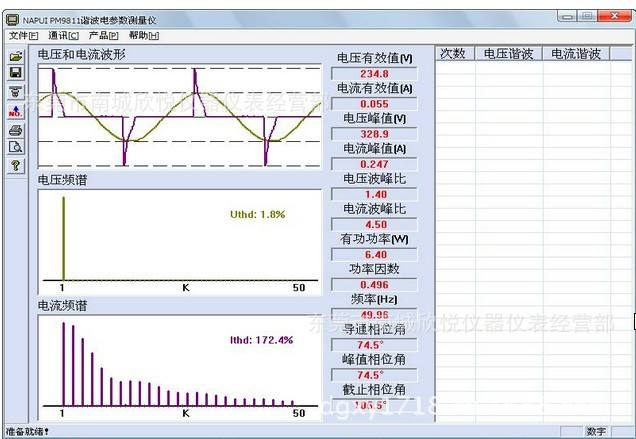The width and height of the screenshot is (636, 439).
Task: Click the 次数 column header
Action: tap(453, 54)
